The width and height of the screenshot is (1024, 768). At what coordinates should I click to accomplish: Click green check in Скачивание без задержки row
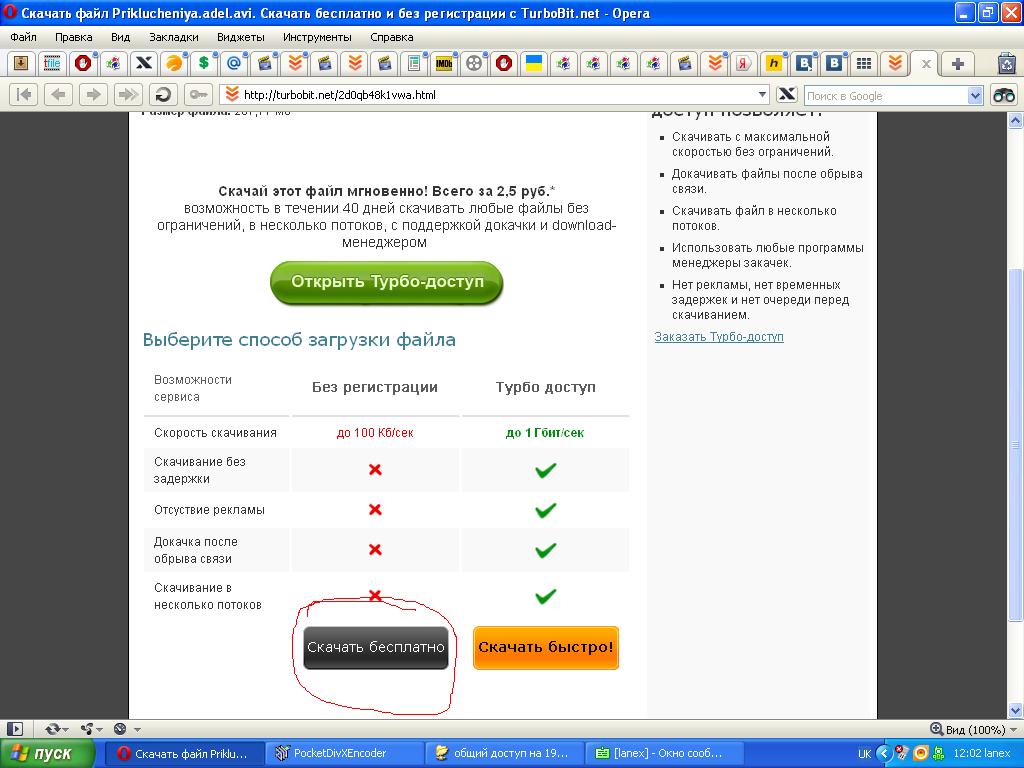point(545,470)
